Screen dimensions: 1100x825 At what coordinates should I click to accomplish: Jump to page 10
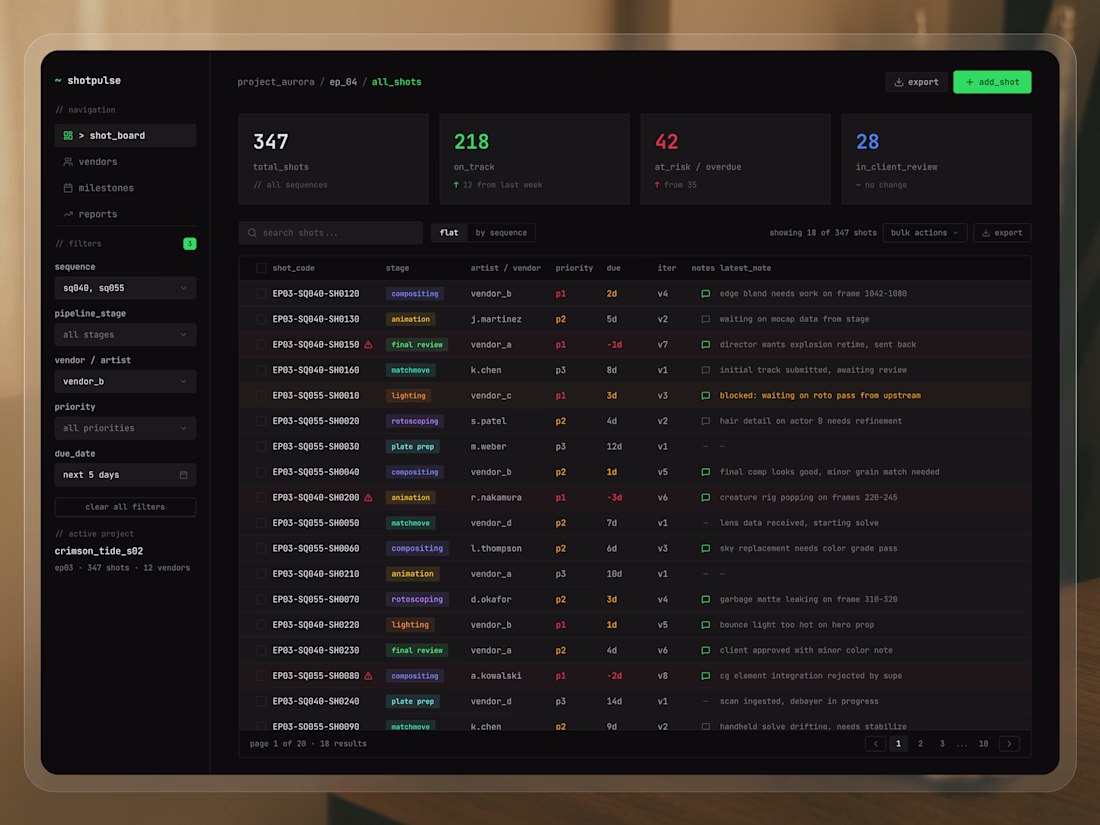click(x=984, y=744)
